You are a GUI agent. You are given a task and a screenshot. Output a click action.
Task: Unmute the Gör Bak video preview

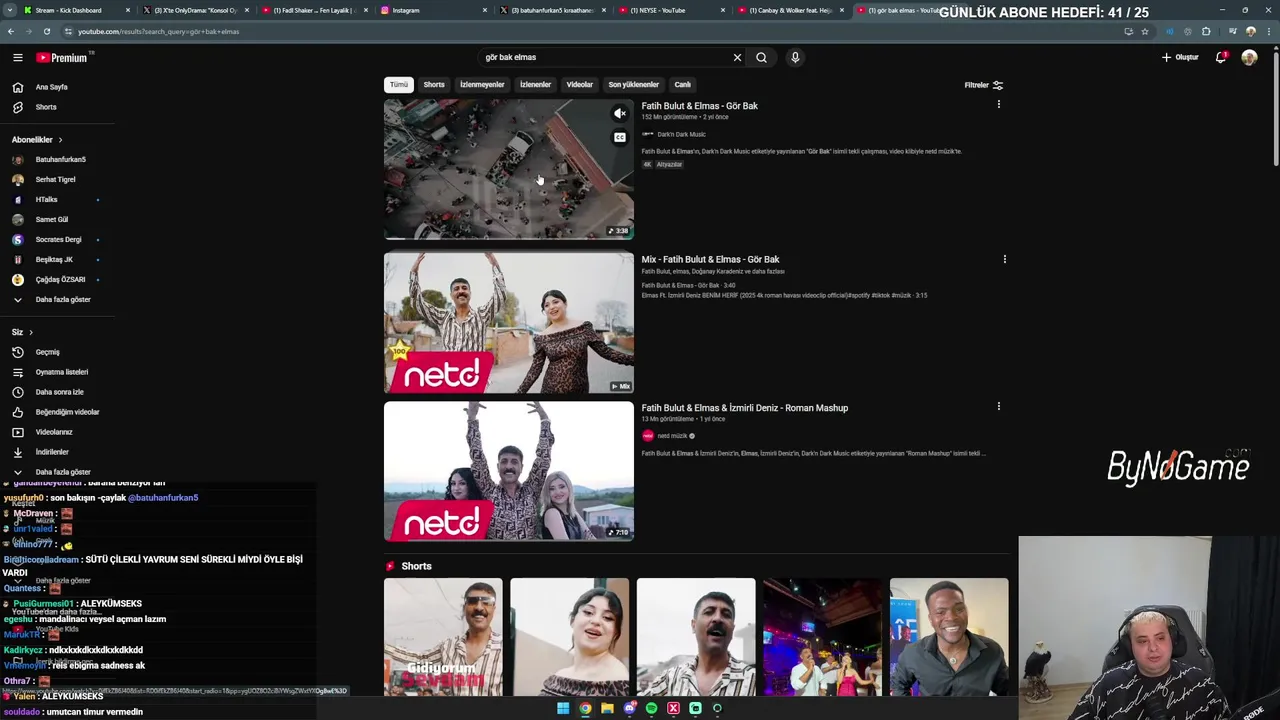tap(620, 114)
